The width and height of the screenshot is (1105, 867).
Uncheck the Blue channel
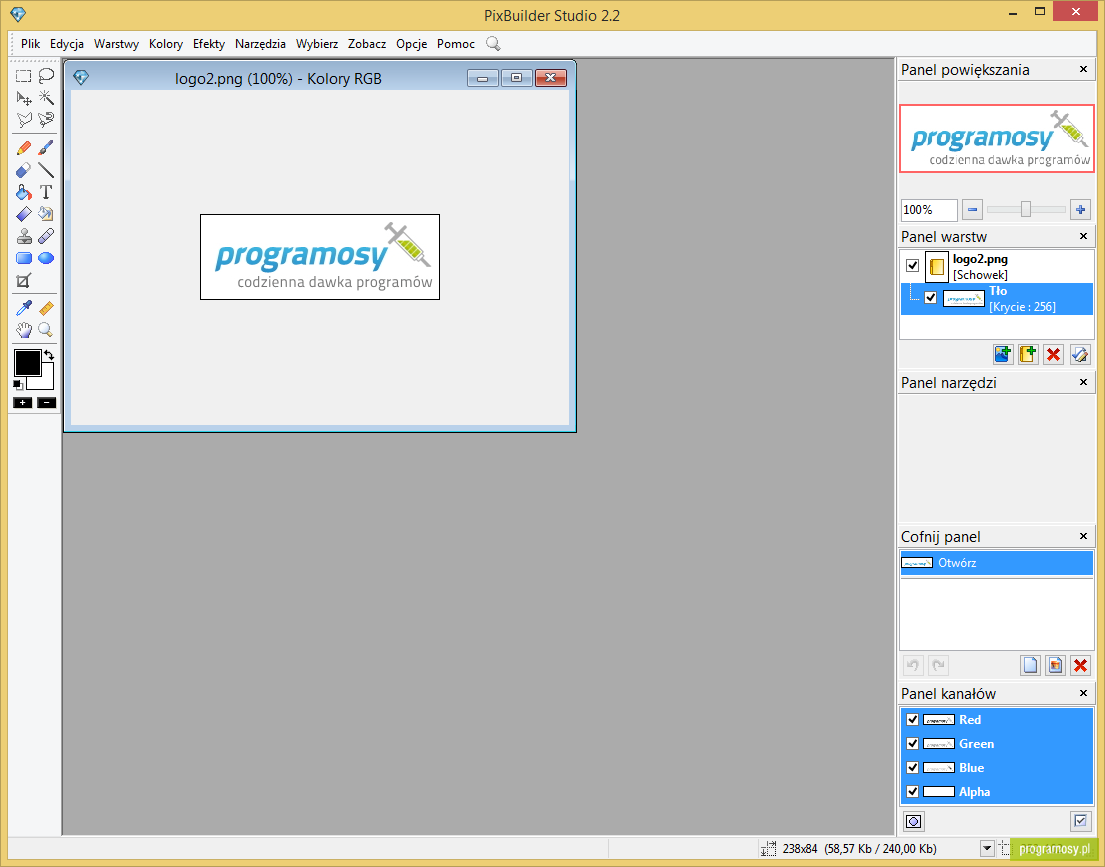click(913, 768)
